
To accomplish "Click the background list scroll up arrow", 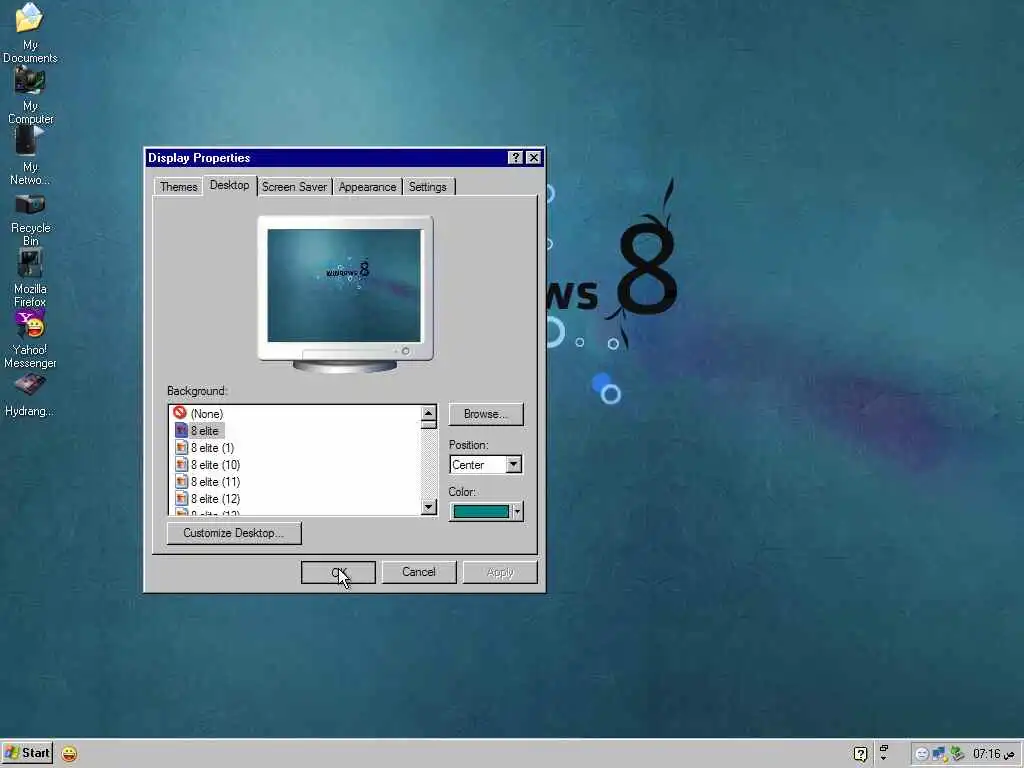I will point(428,413).
